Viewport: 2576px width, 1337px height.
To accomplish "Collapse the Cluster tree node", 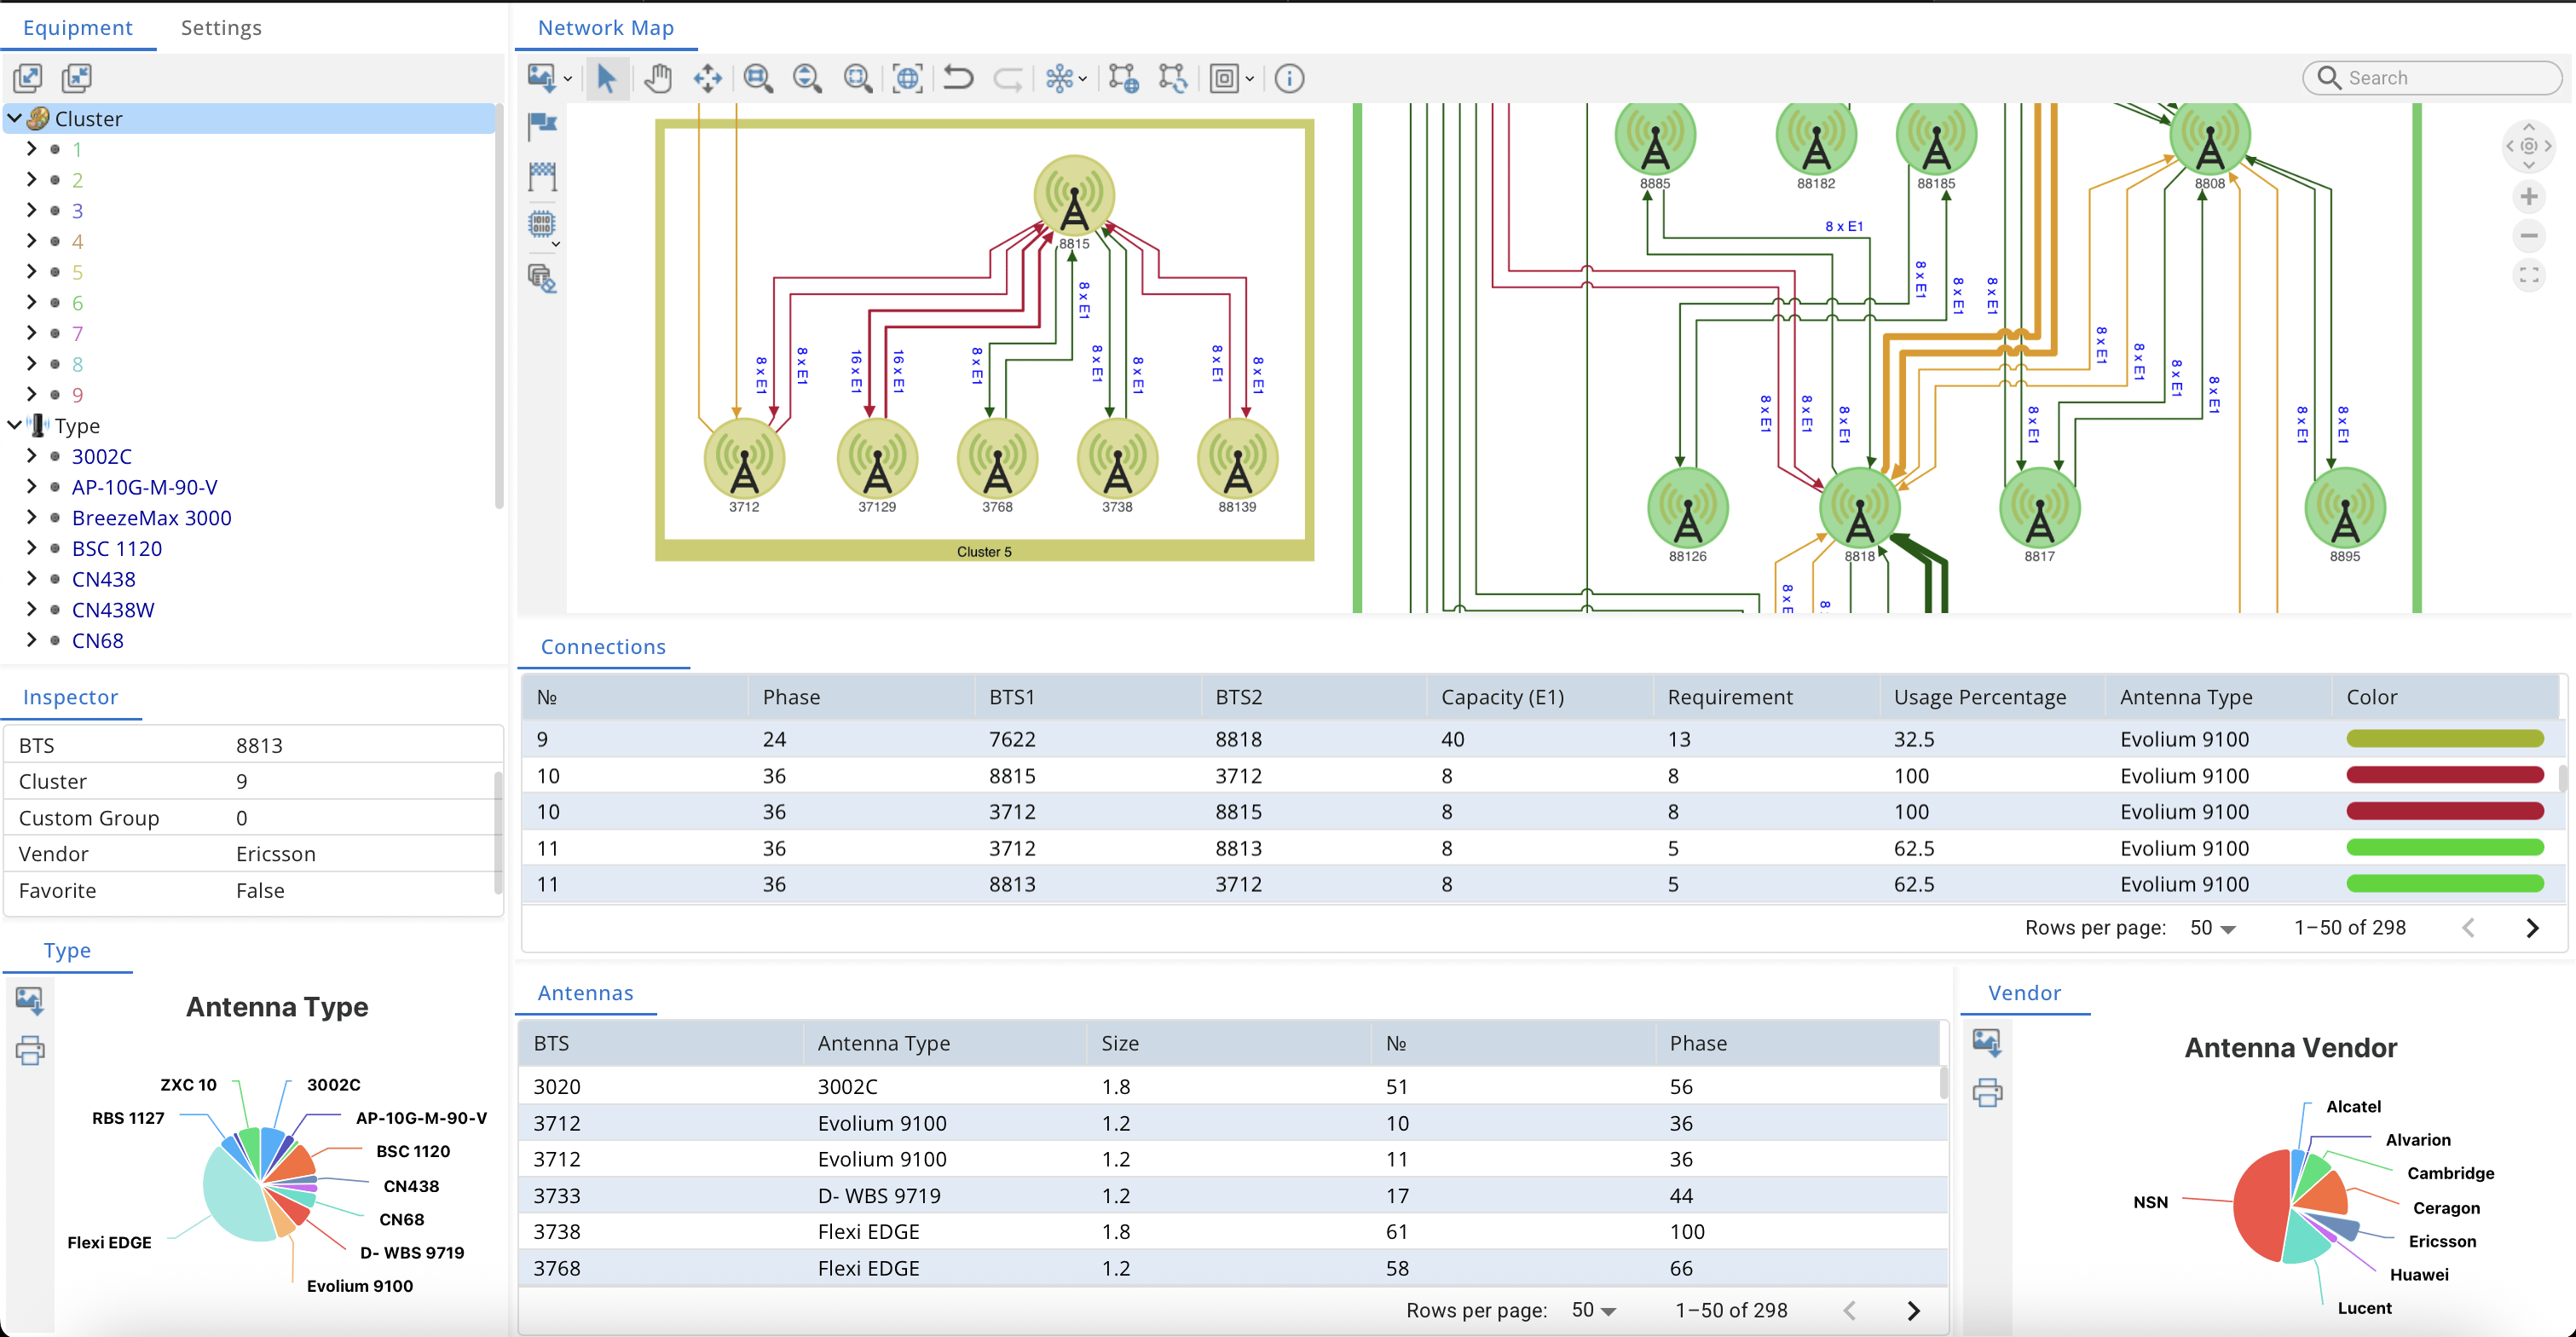I will 15,118.
